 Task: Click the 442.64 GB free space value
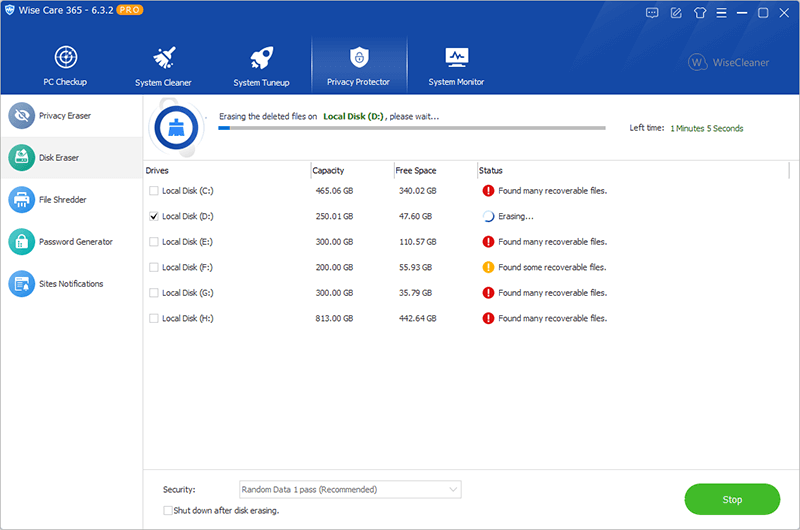417,318
